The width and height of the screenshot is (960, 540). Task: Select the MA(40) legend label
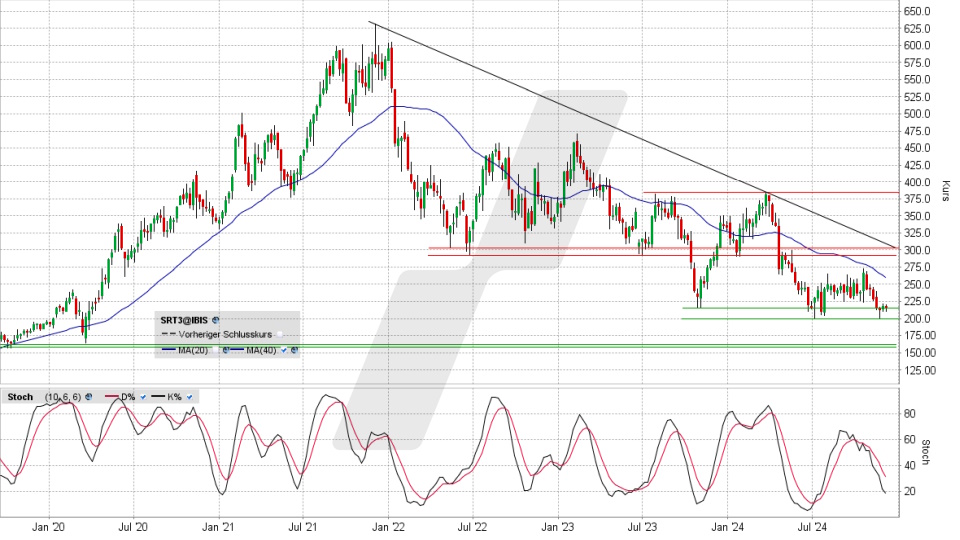[x=261, y=350]
